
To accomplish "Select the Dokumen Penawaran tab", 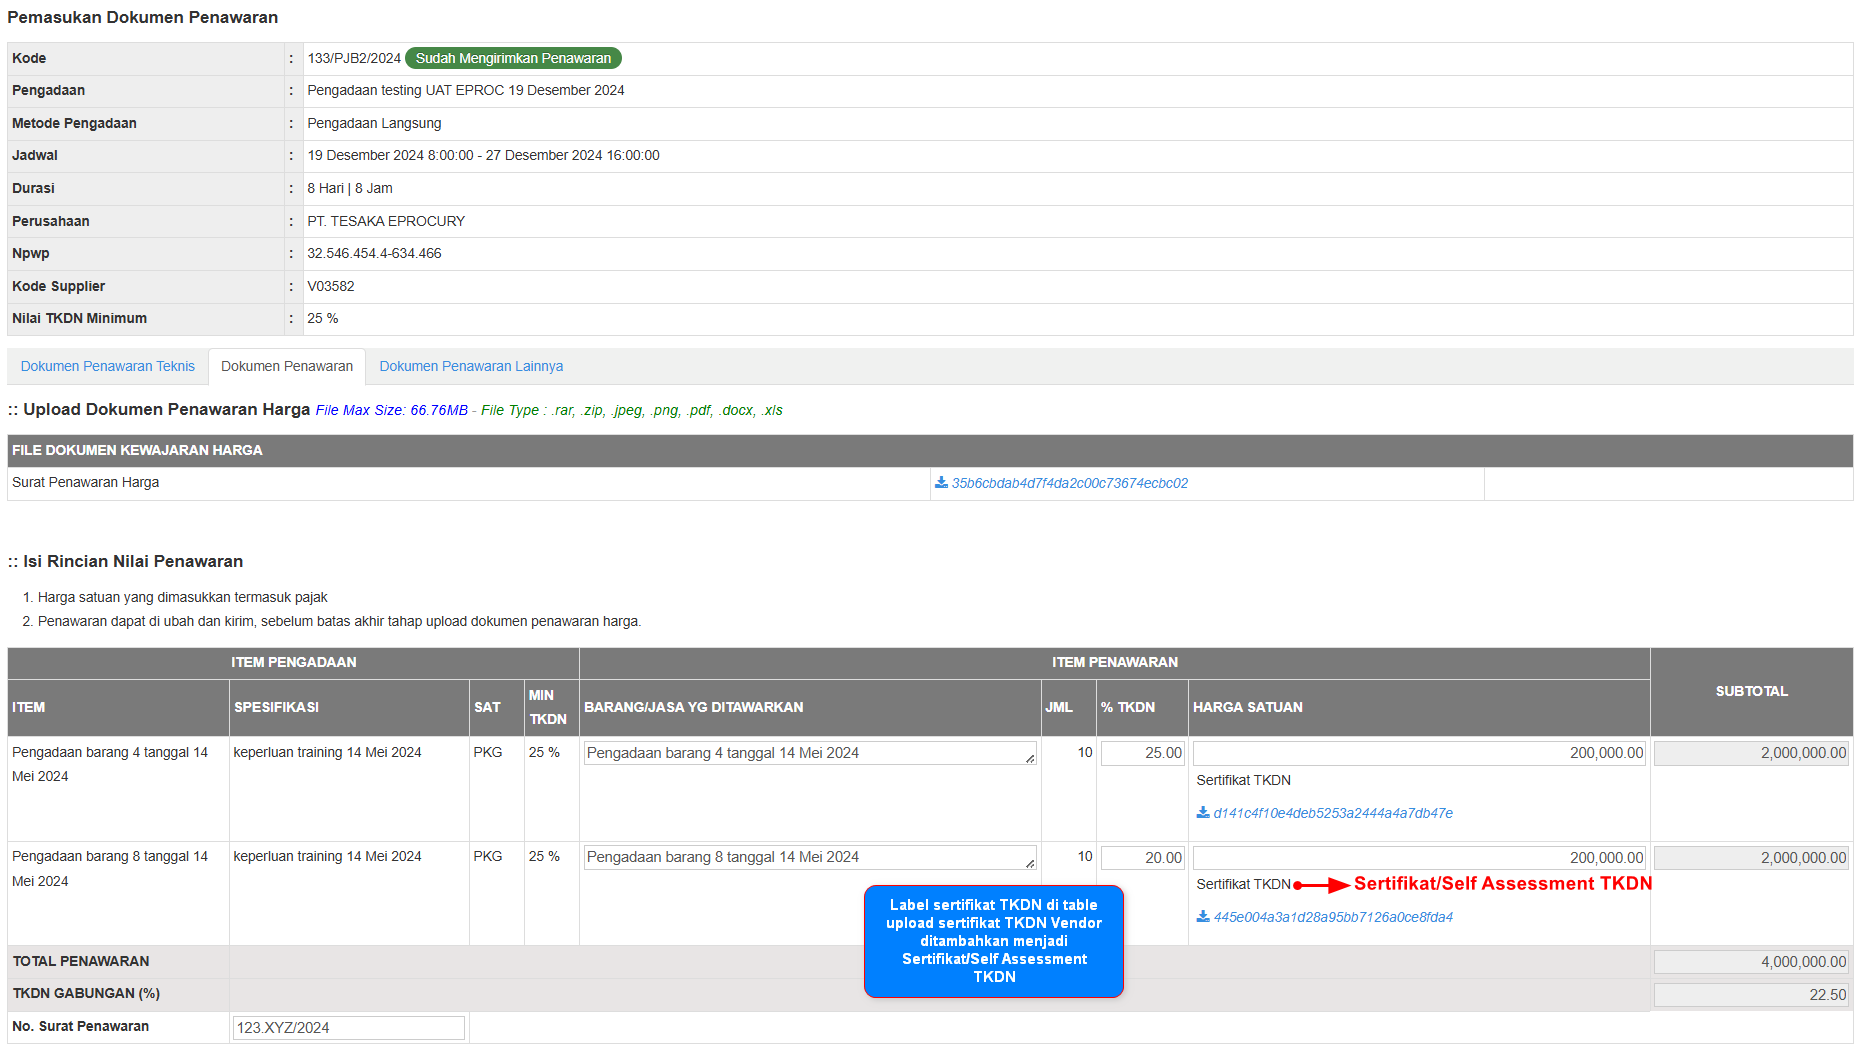I will (287, 367).
